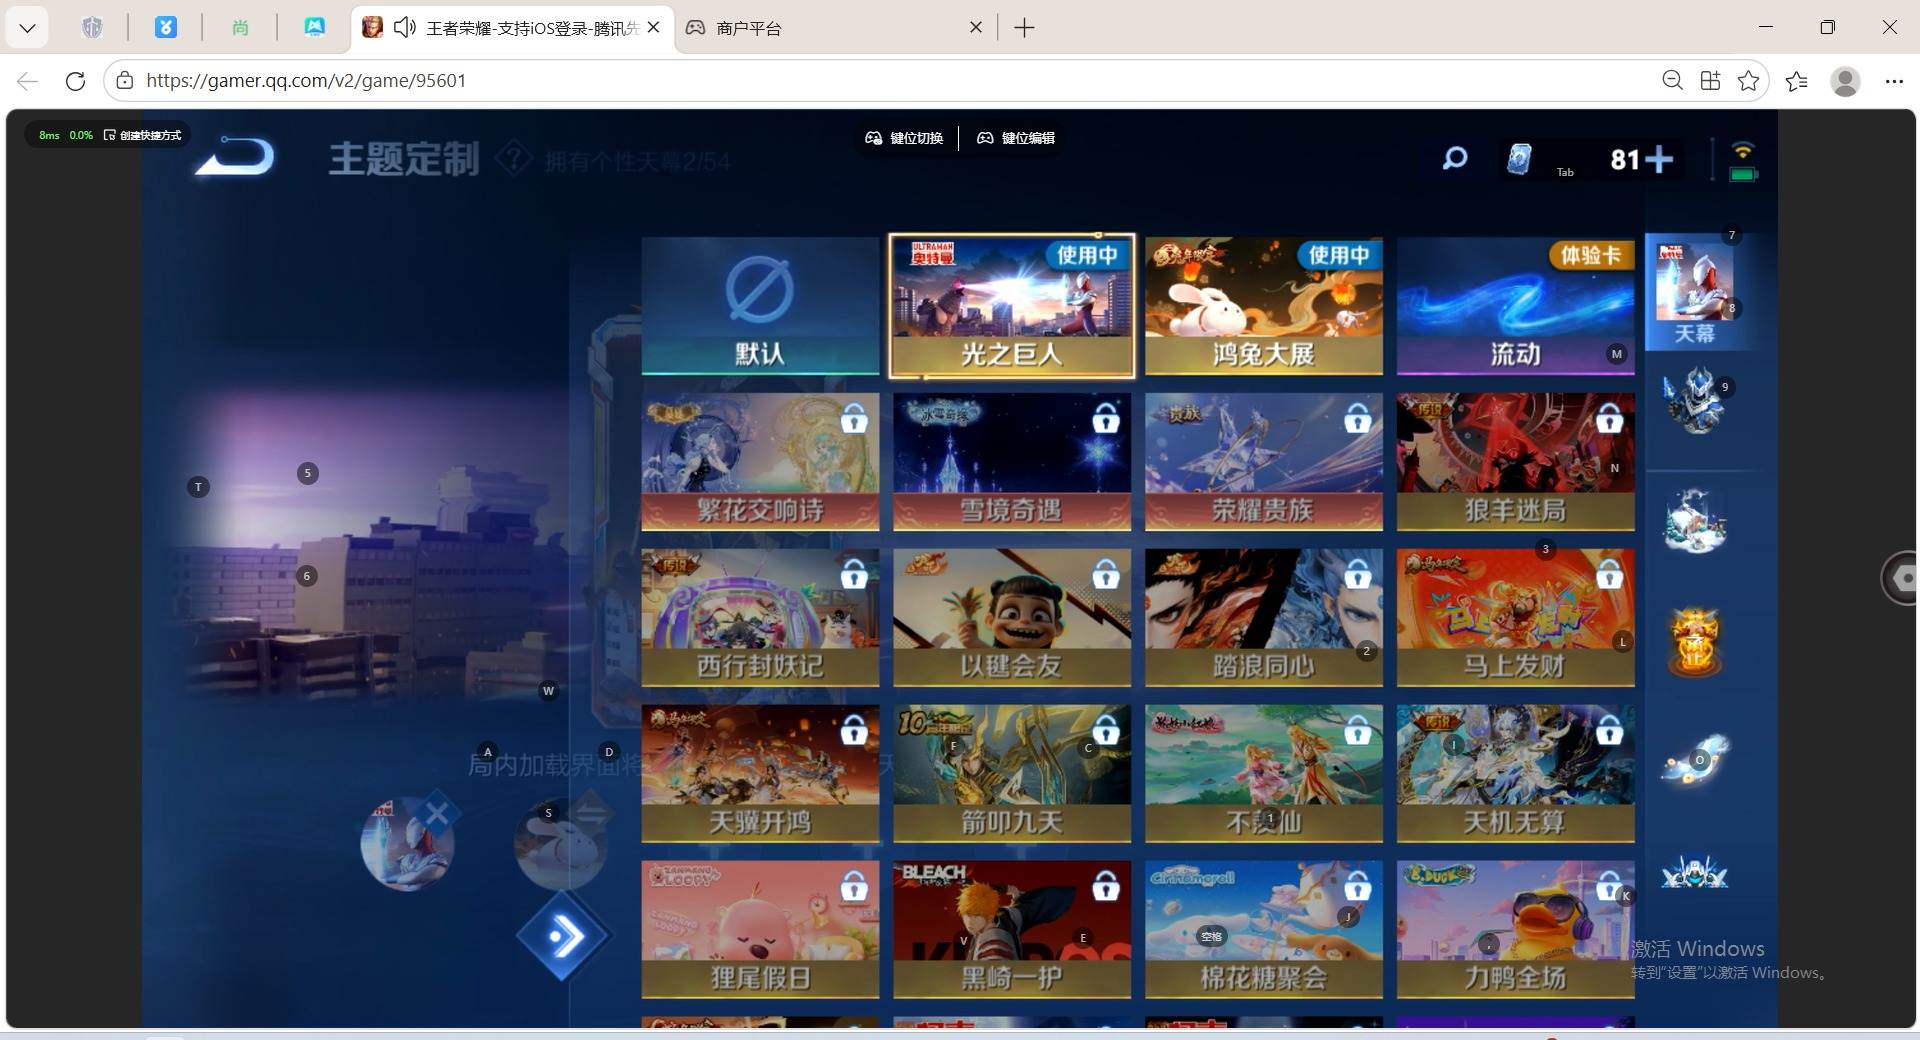Click lock icon on 天骥开鸿 card
Image resolution: width=1920 pixels, height=1040 pixels.
coord(854,730)
